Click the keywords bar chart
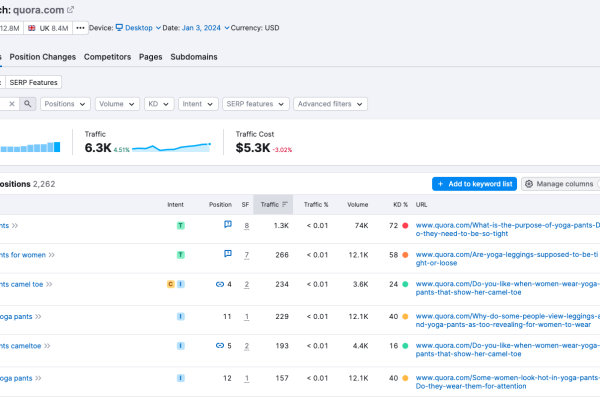Screen dimensions: 600x400 (x=30, y=147)
